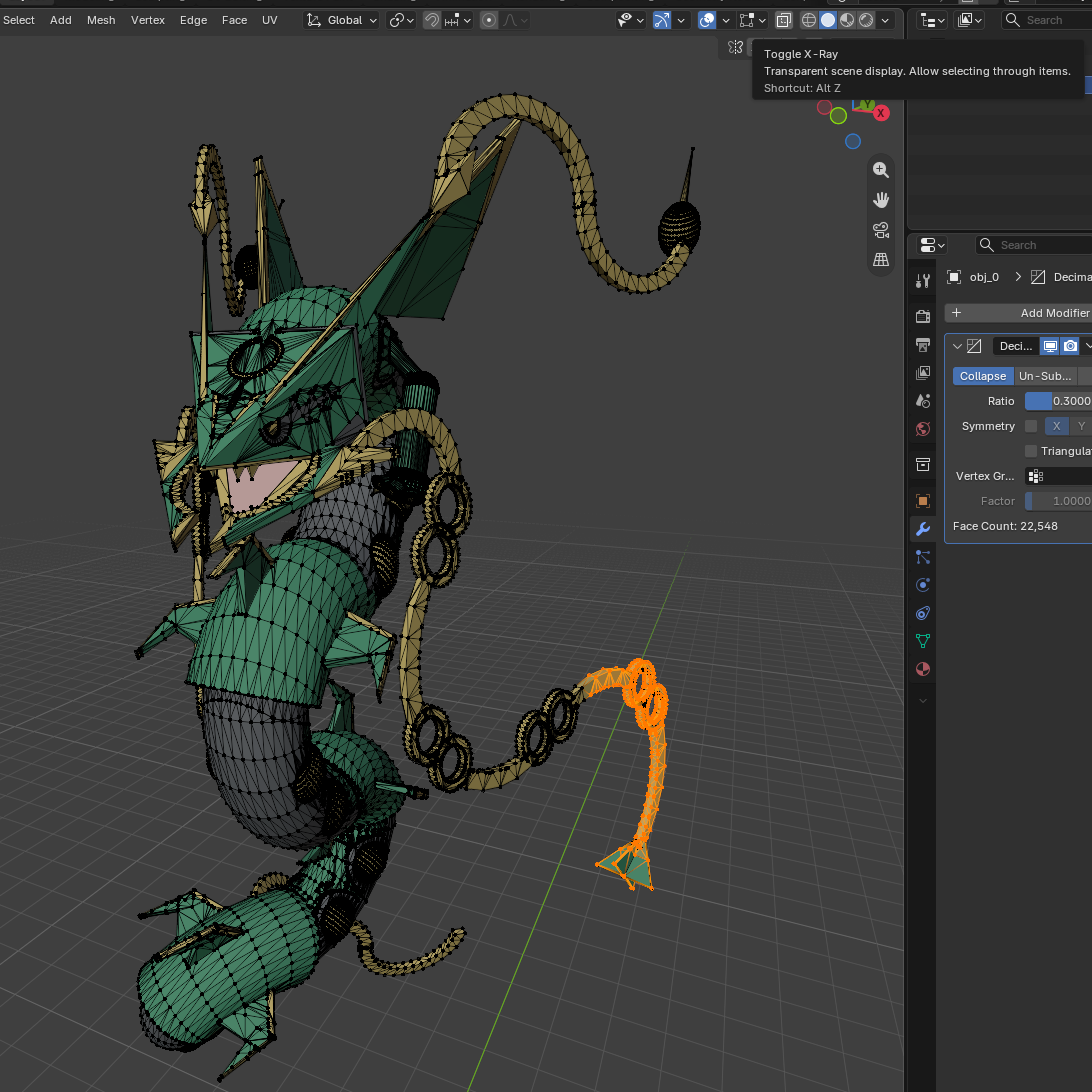Screen dimensions: 1092x1092
Task: Toggle viewport gizmos button
Action: tap(662, 20)
